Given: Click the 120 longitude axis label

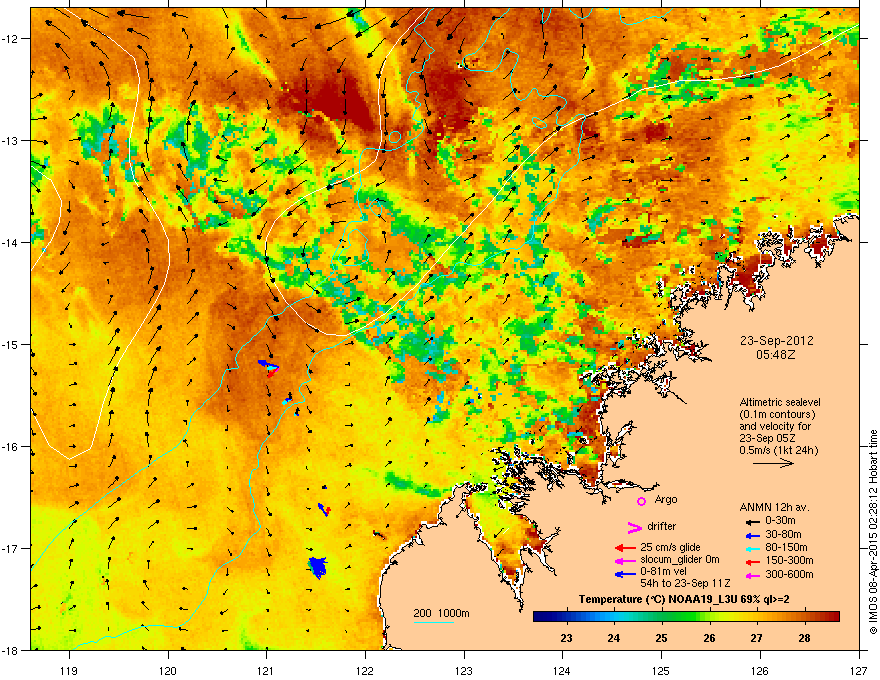Looking at the screenshot, I should point(168,670).
